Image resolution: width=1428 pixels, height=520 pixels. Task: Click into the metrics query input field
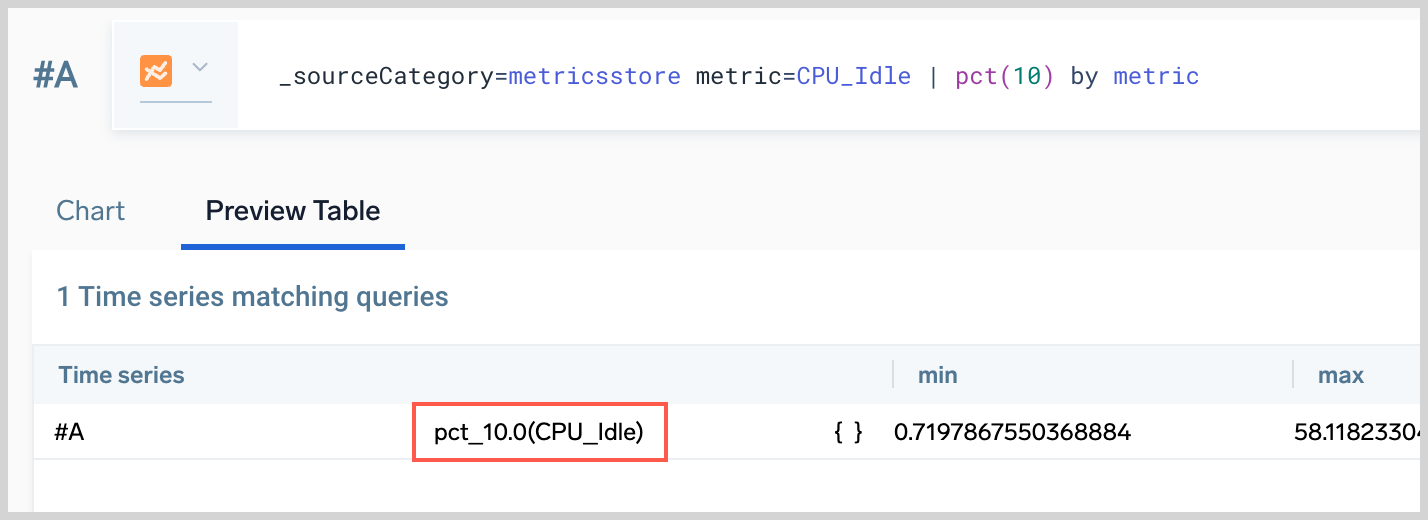[800, 76]
